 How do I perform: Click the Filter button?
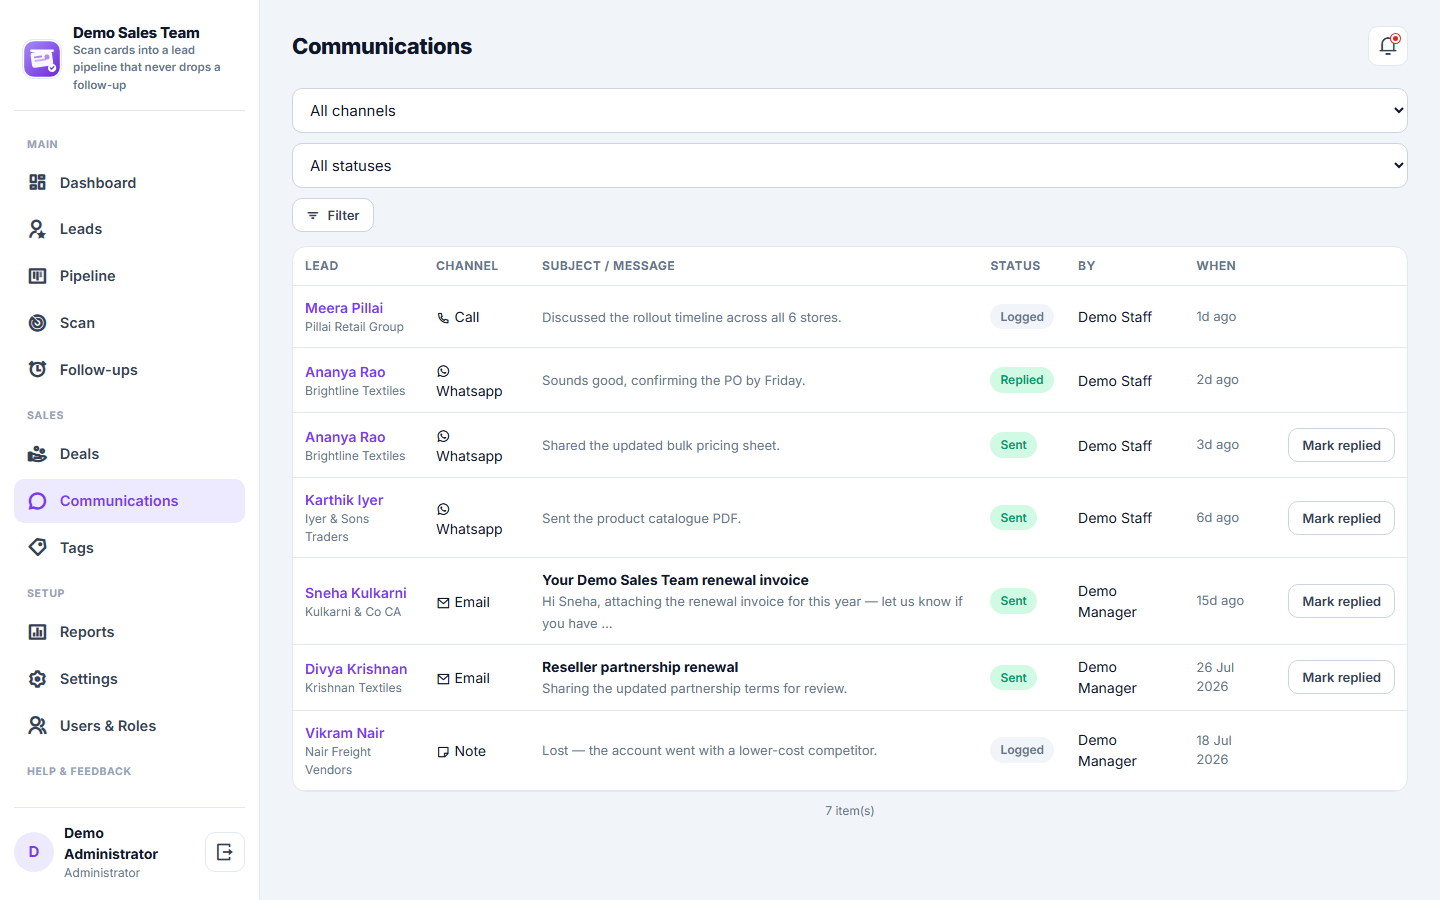[333, 215]
